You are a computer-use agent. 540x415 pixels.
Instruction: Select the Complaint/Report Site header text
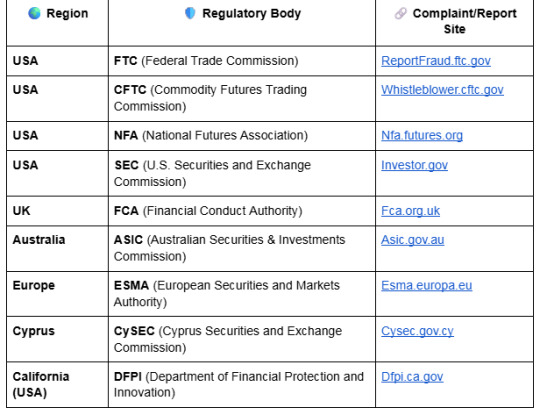click(x=464, y=21)
